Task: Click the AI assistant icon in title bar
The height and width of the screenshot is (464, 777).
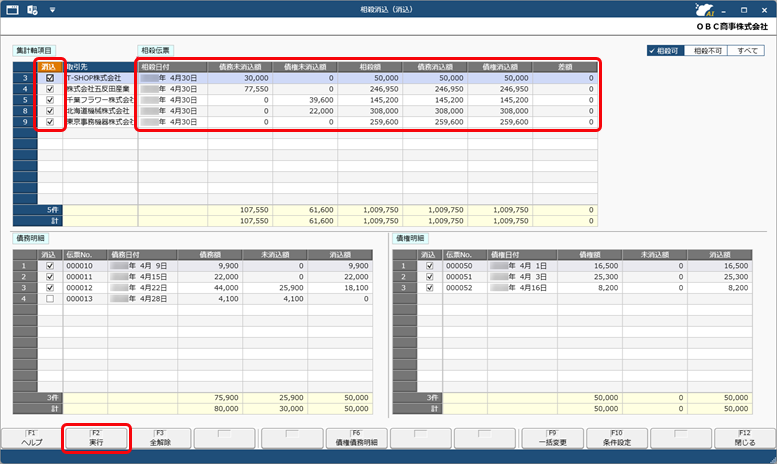Action: click(704, 9)
